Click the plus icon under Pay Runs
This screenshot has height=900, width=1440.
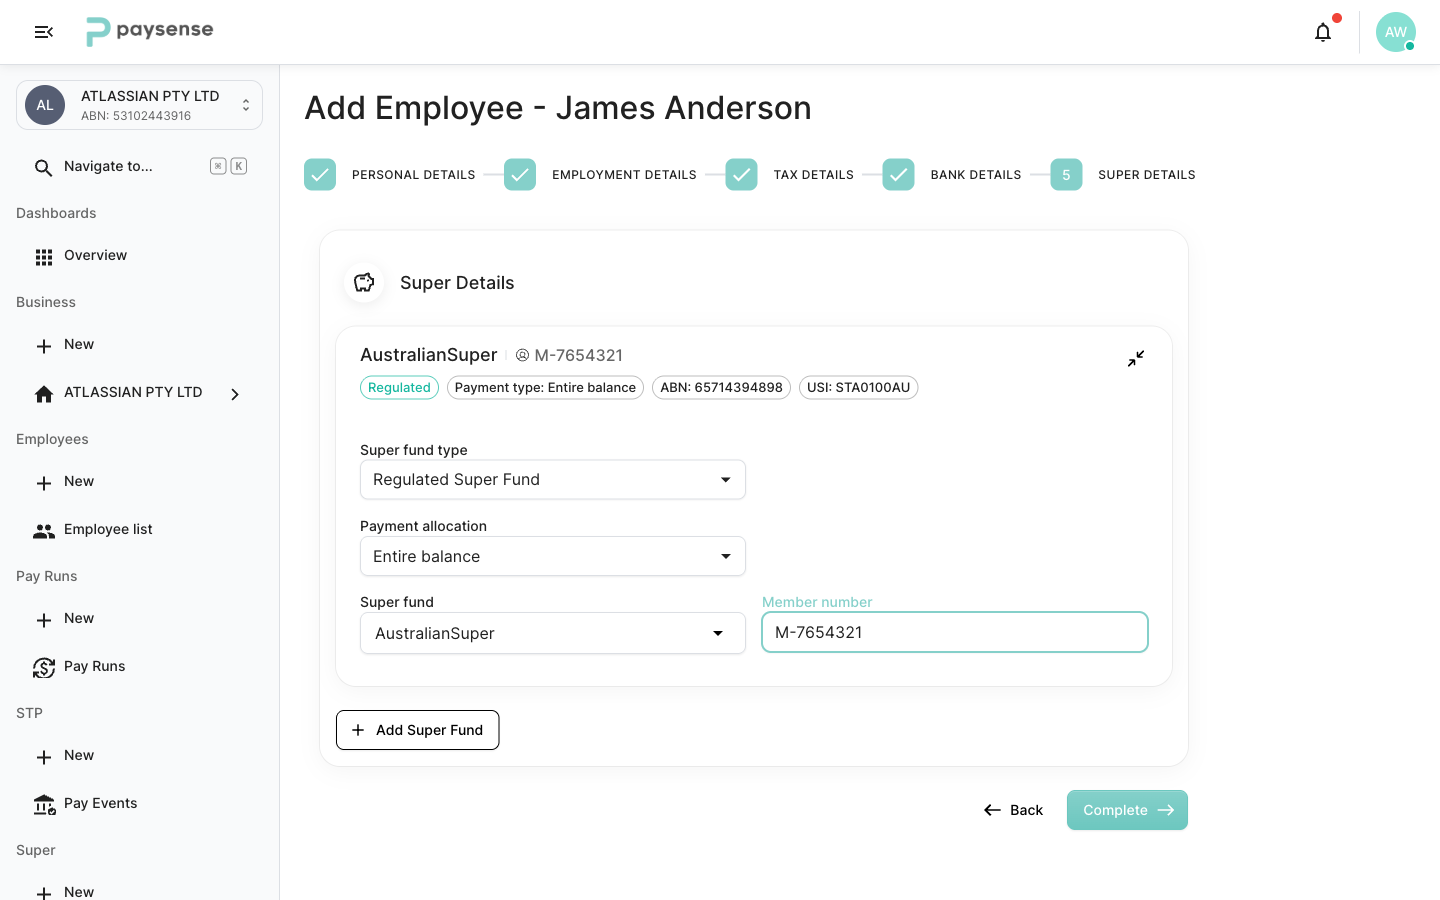pos(44,620)
